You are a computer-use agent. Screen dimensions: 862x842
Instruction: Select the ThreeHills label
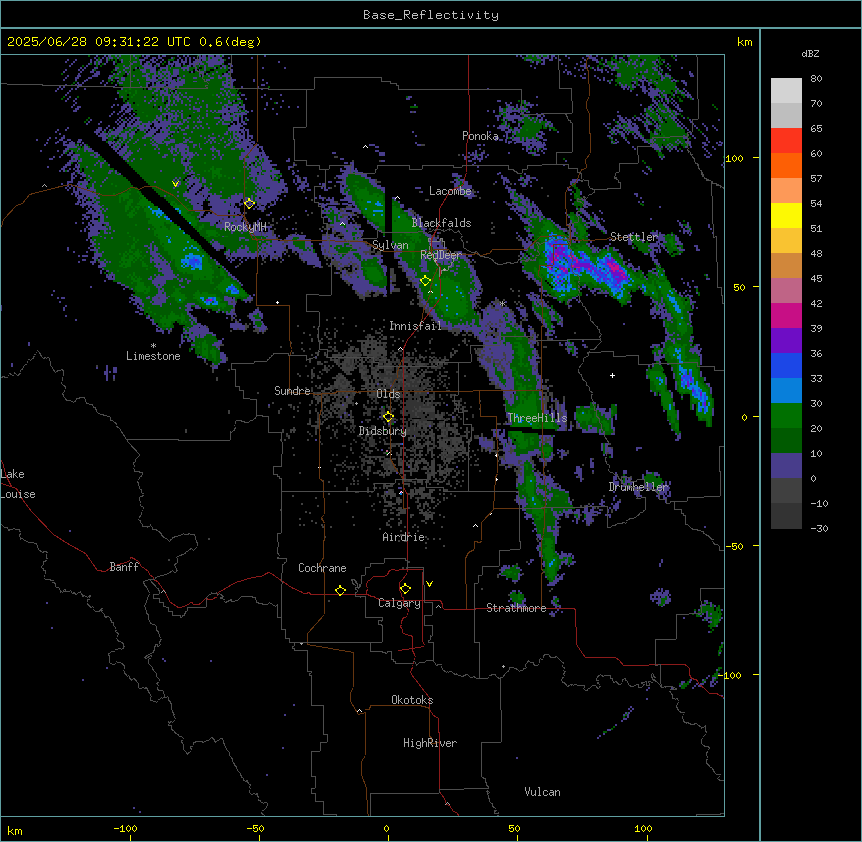pos(537,418)
